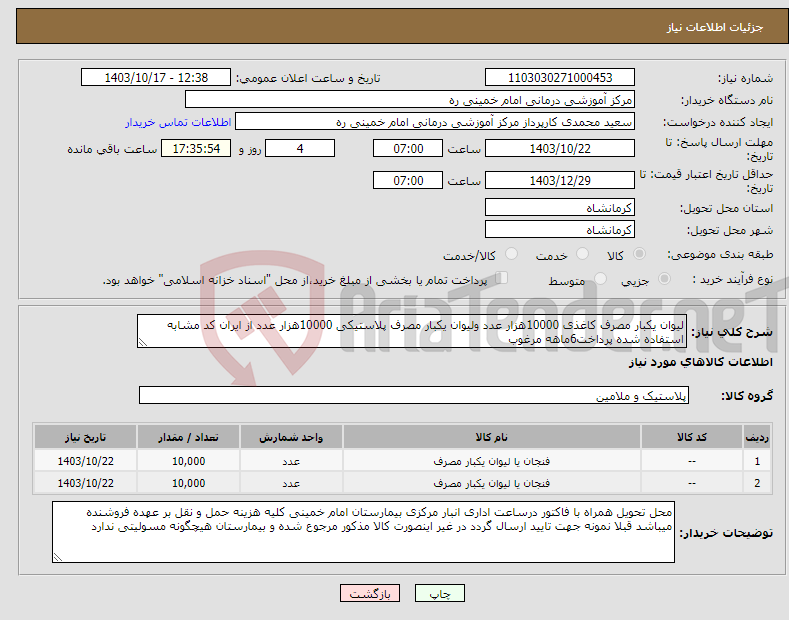
Task: Click need date 1403/10/22 in row 1
Action: pos(86,461)
